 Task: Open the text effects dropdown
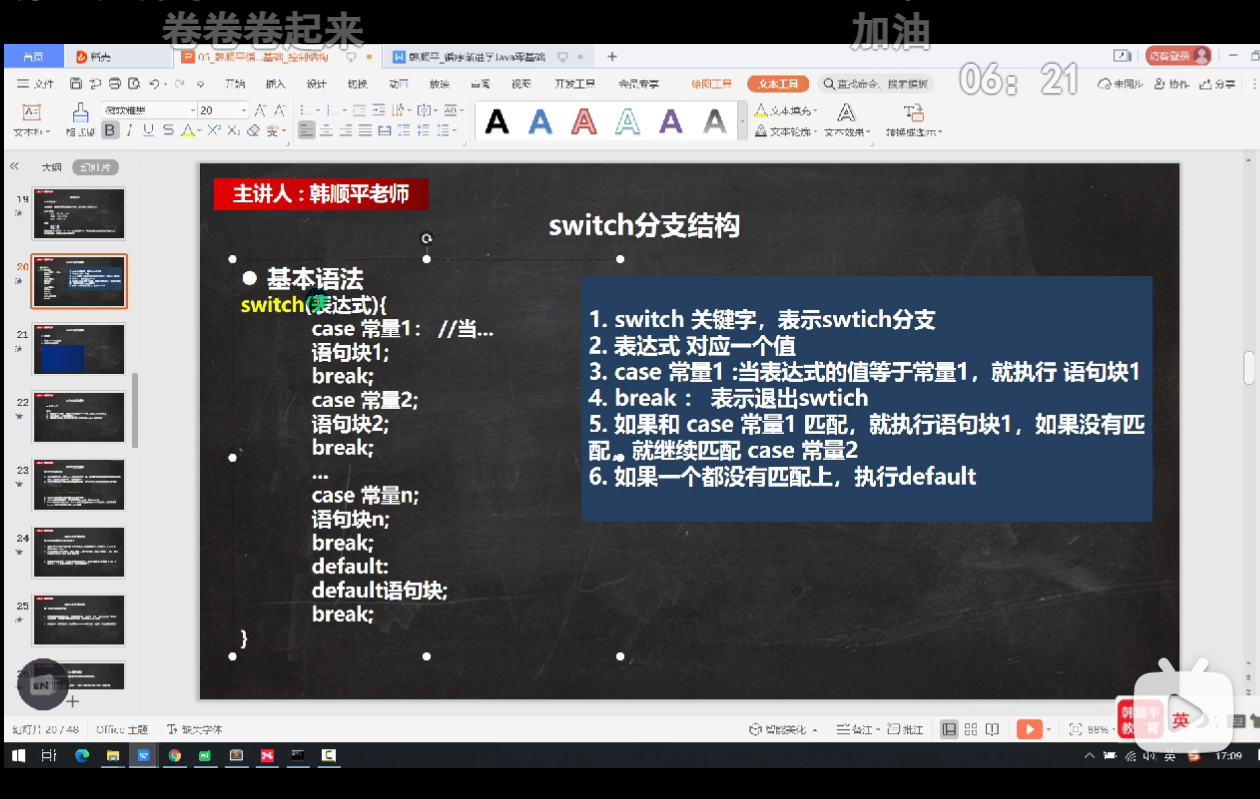(847, 119)
